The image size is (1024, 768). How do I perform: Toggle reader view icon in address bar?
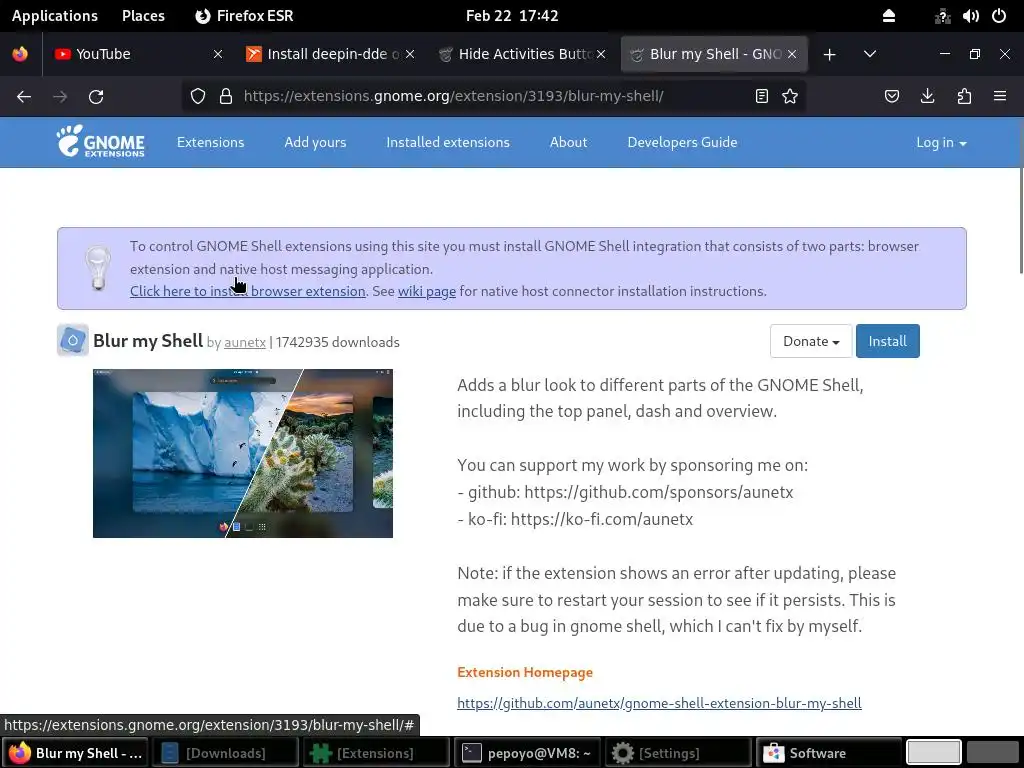(x=761, y=97)
